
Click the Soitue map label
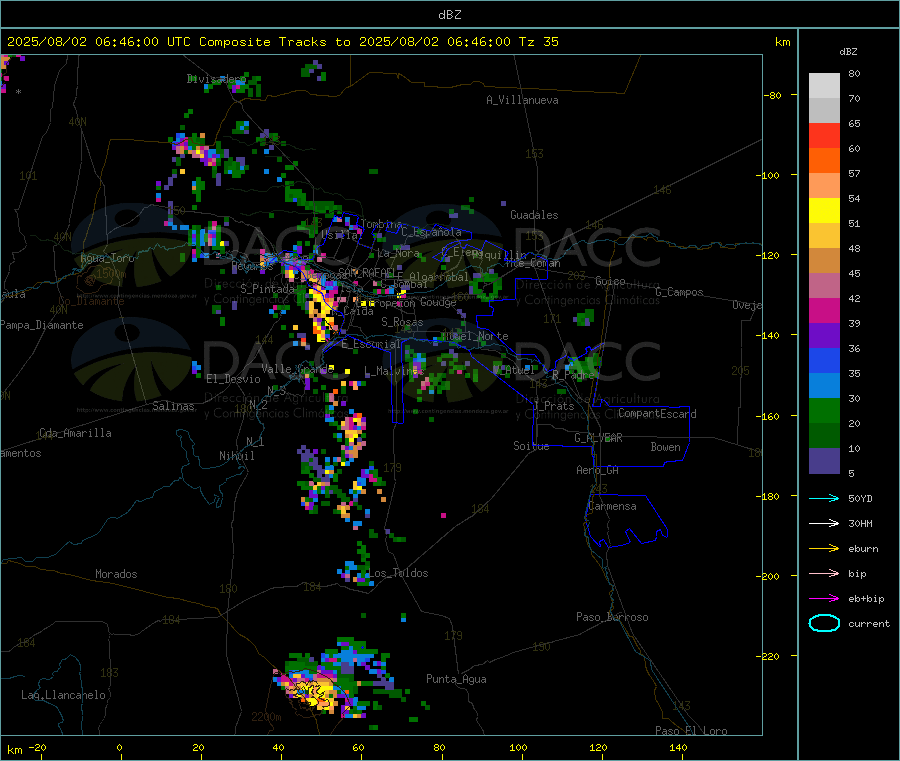click(531, 446)
